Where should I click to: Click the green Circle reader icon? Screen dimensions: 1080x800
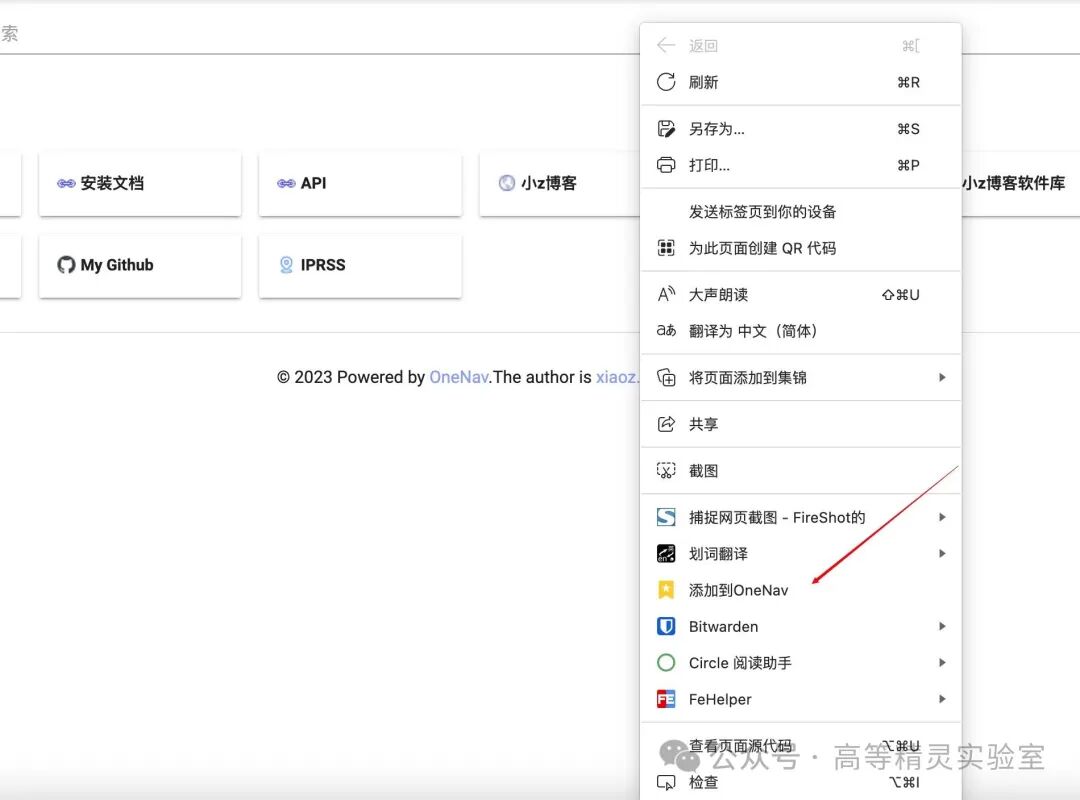(665, 663)
